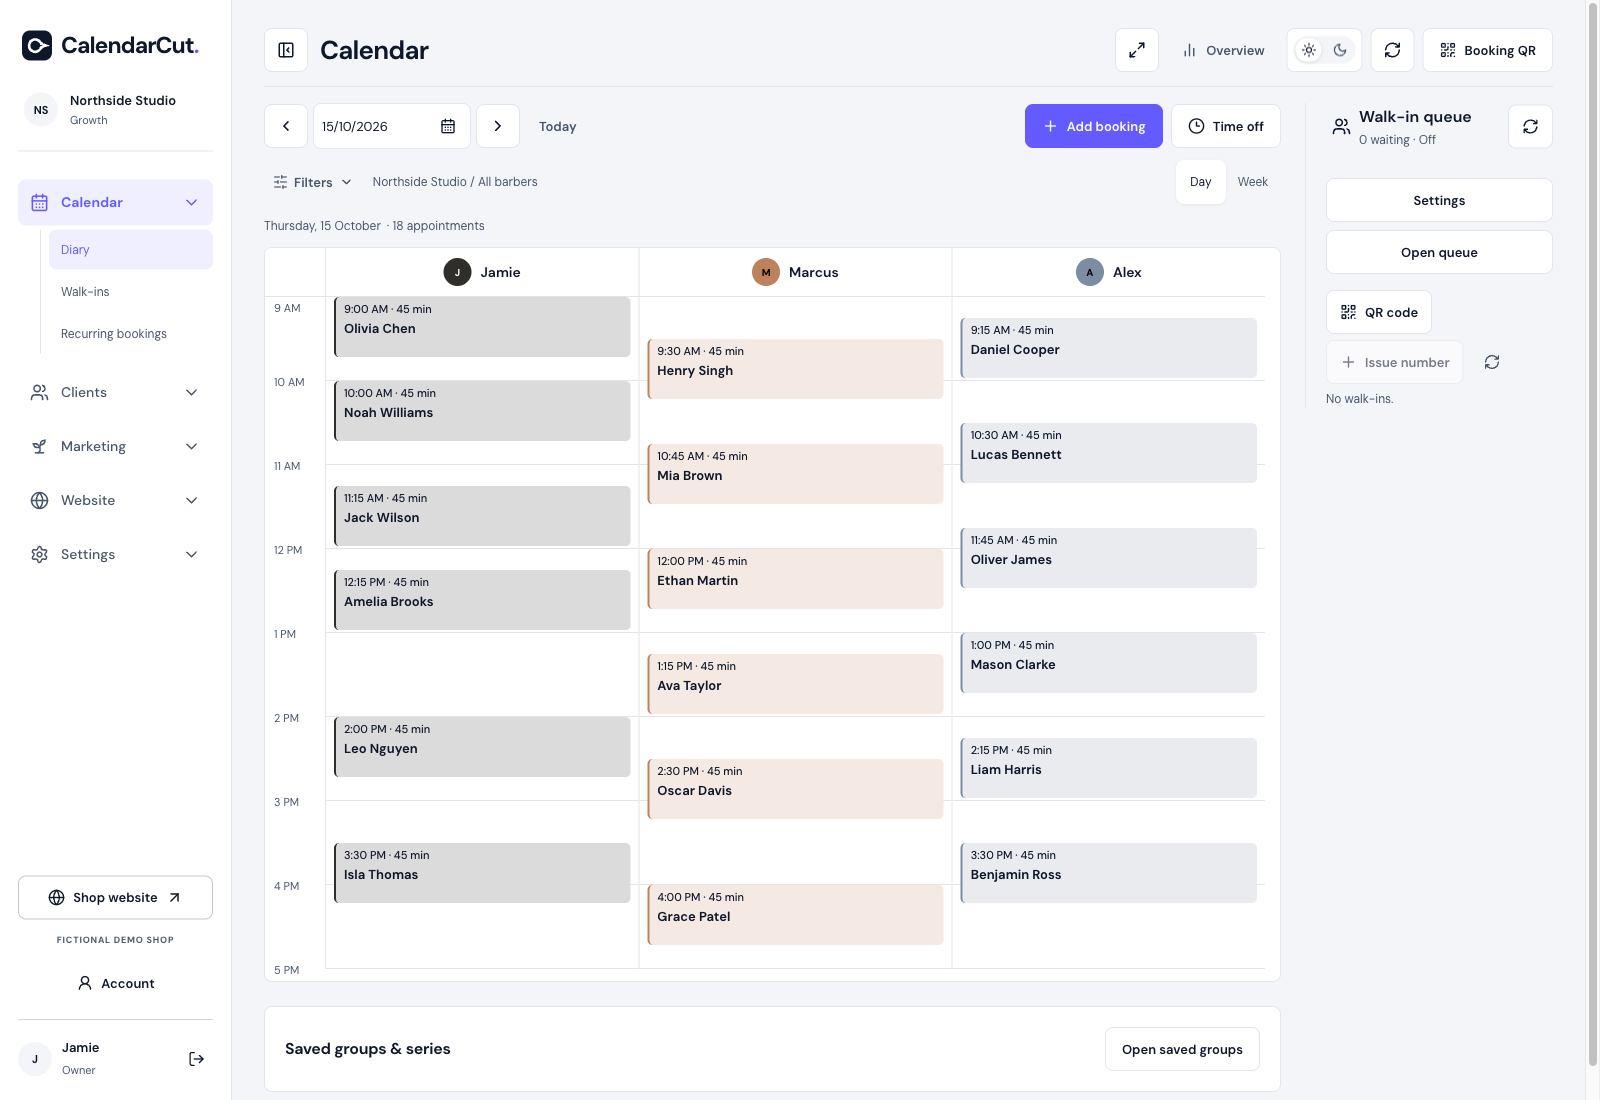The width and height of the screenshot is (1600, 1100).
Task: Go to the previous day
Action: coord(286,126)
